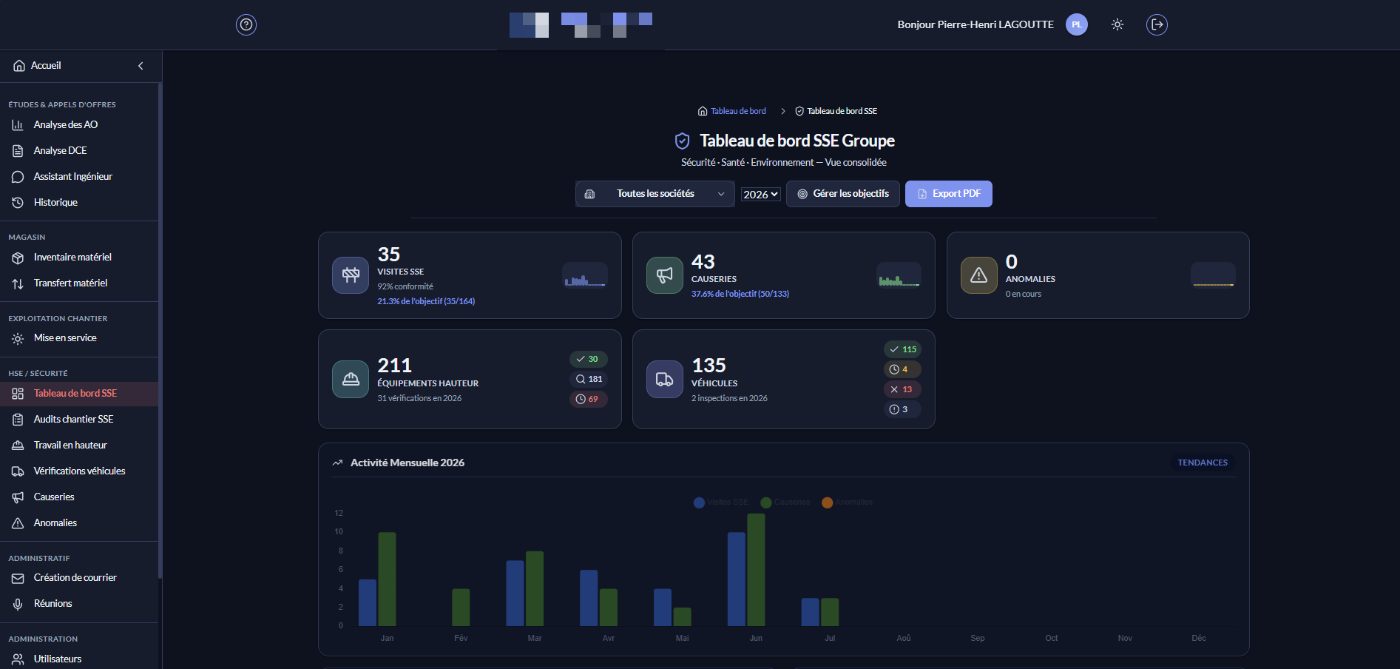Open the help question mark icon
The image size is (1400, 669).
pyautogui.click(x=247, y=25)
